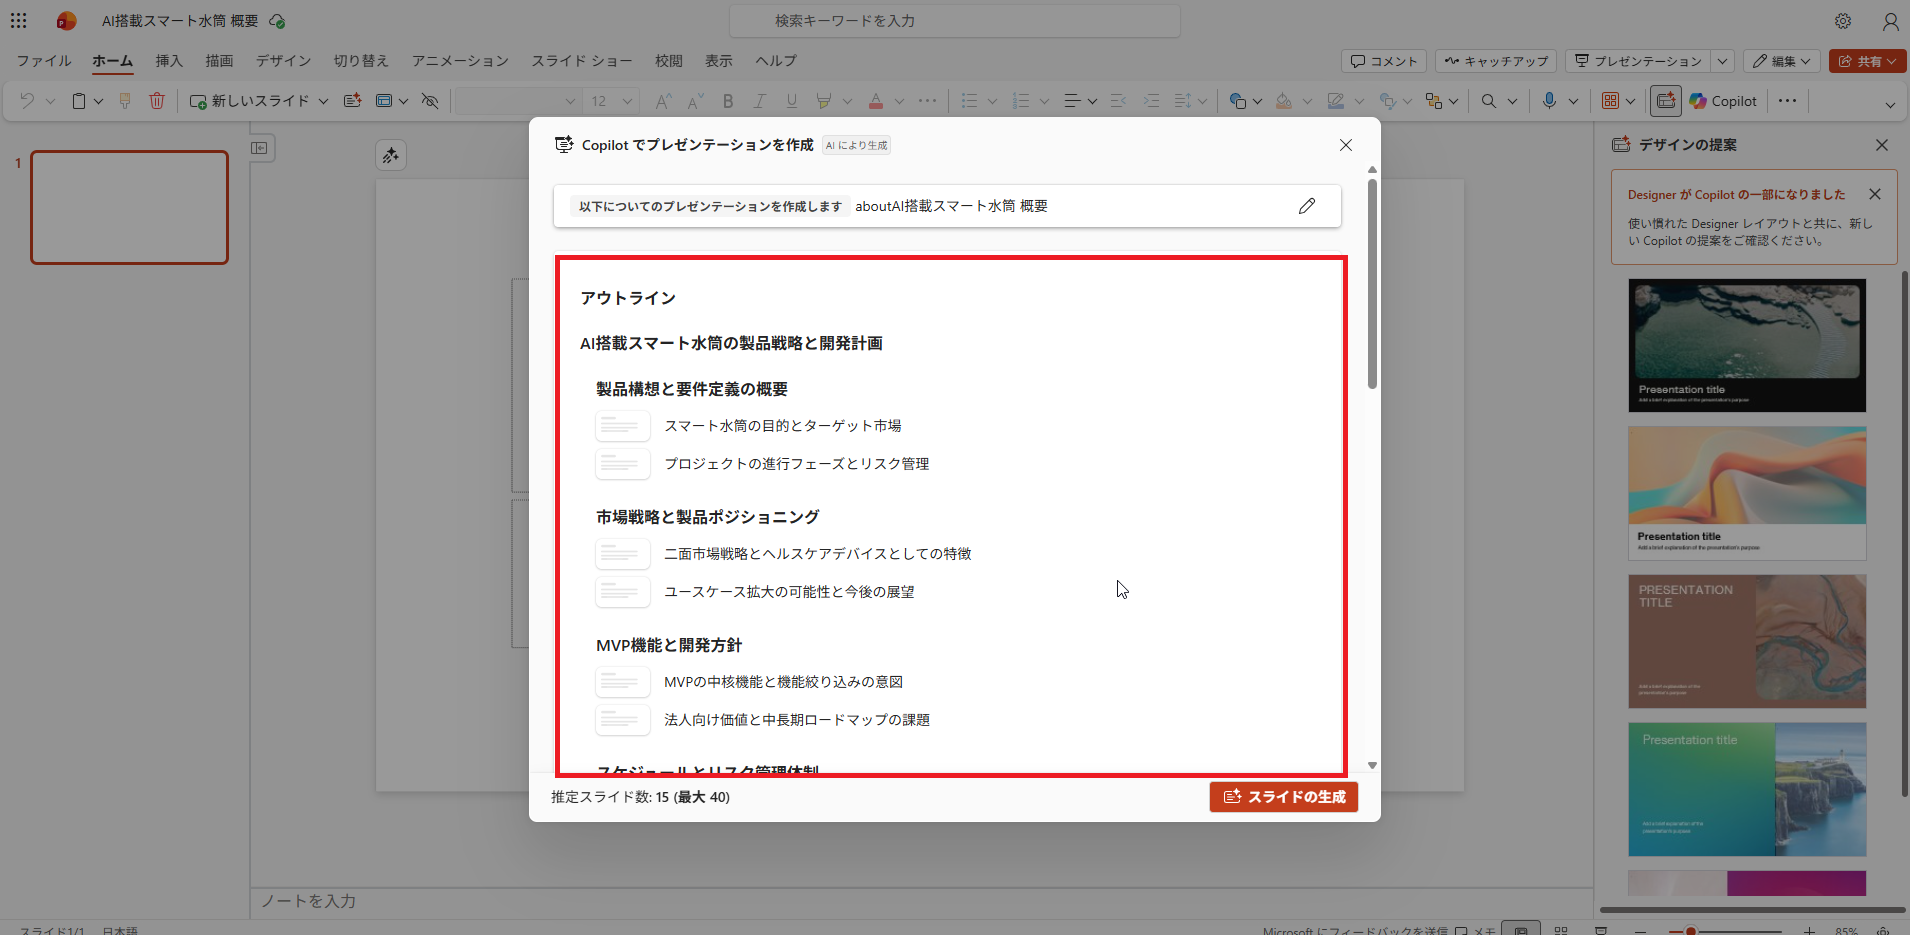Click the format painter icon
1910x935 pixels.
(x=125, y=101)
